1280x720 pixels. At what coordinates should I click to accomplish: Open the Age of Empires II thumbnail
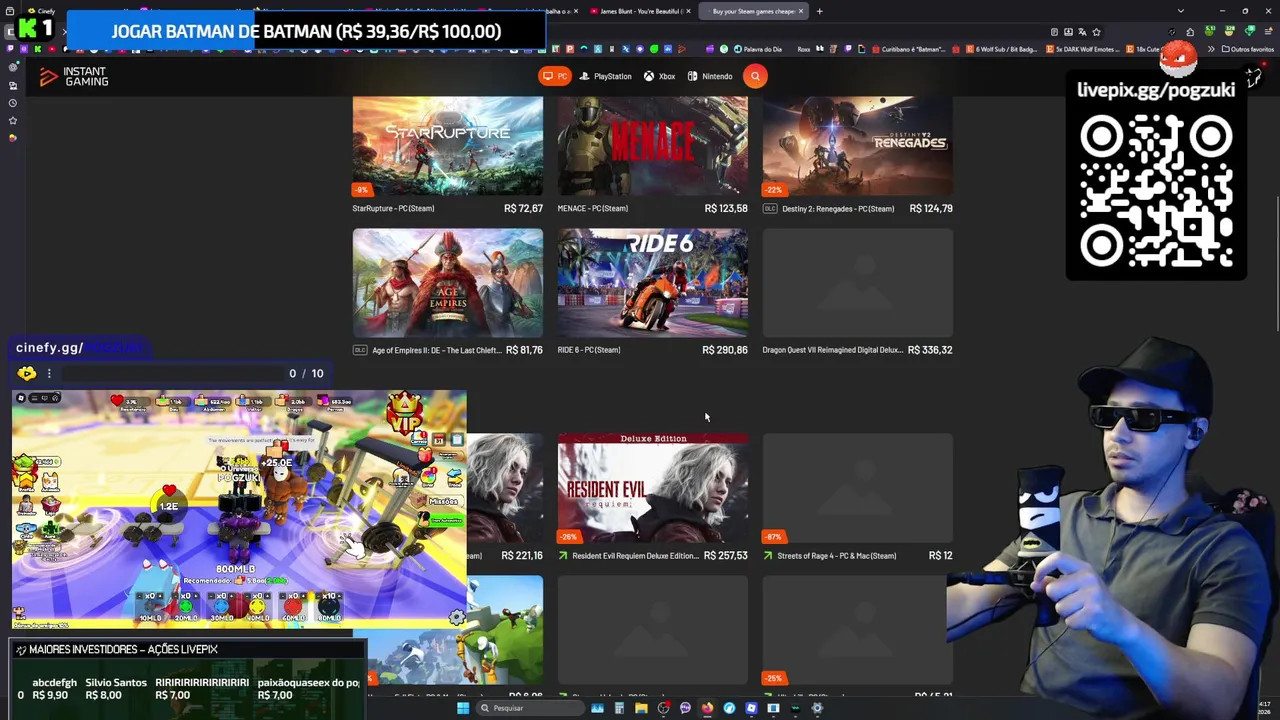[448, 283]
